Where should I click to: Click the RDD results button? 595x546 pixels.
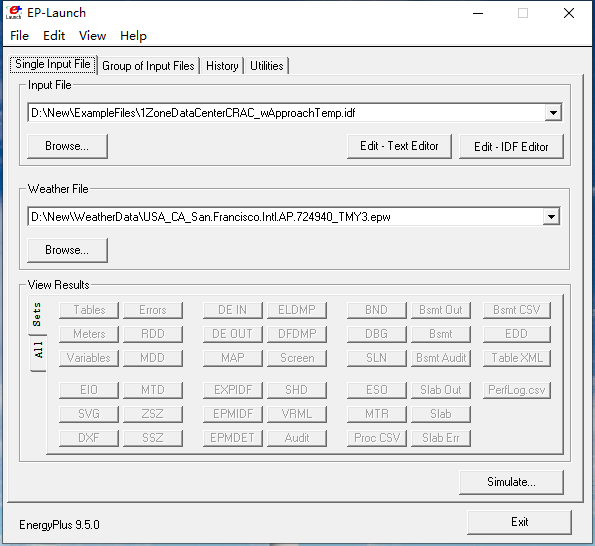point(153,334)
